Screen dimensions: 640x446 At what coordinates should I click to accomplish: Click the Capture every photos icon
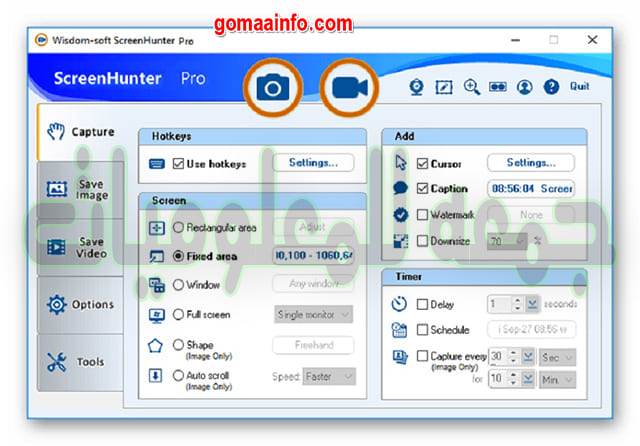(x=400, y=357)
